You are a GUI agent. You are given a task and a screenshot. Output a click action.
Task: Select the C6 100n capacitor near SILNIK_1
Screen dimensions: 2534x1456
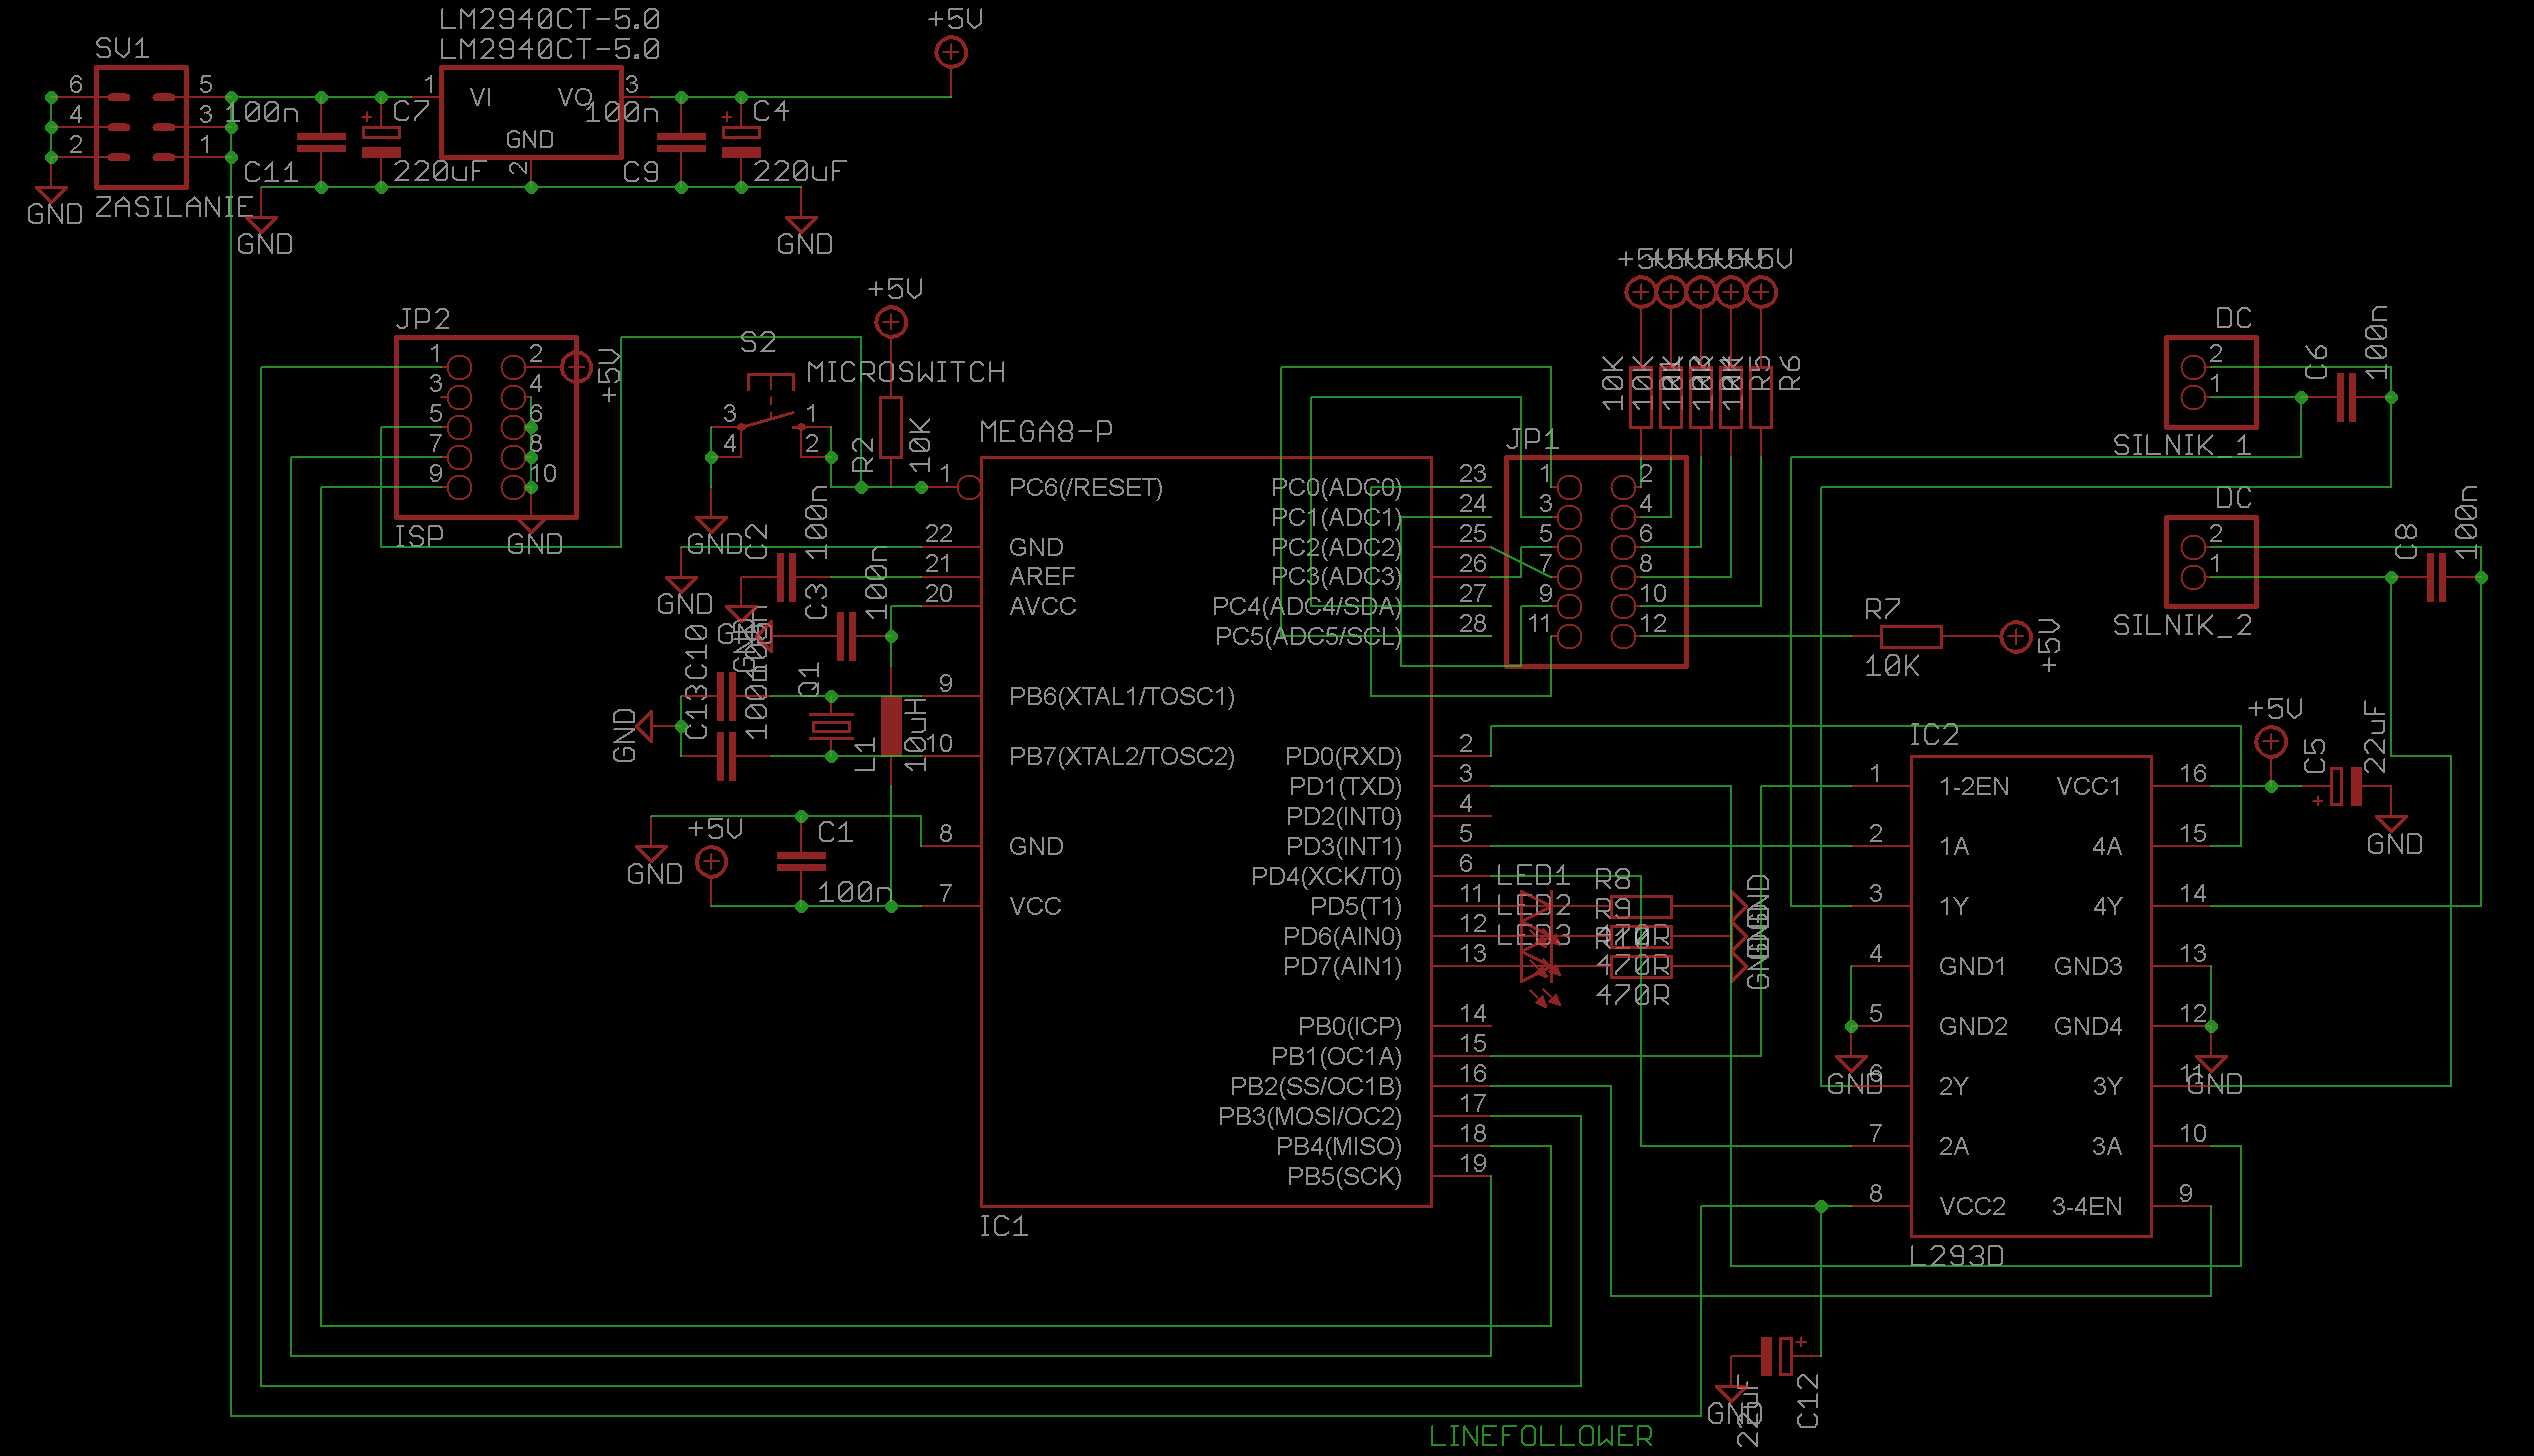point(2346,397)
